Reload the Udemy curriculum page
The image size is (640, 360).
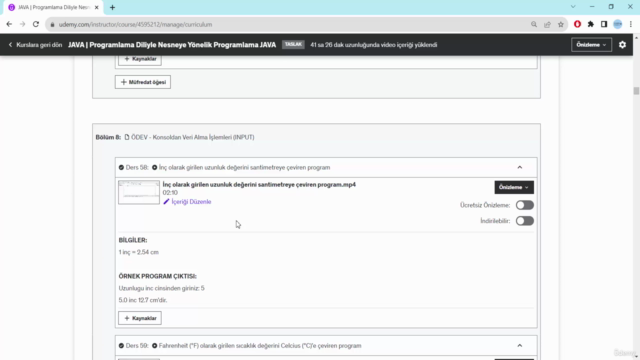click(36, 24)
